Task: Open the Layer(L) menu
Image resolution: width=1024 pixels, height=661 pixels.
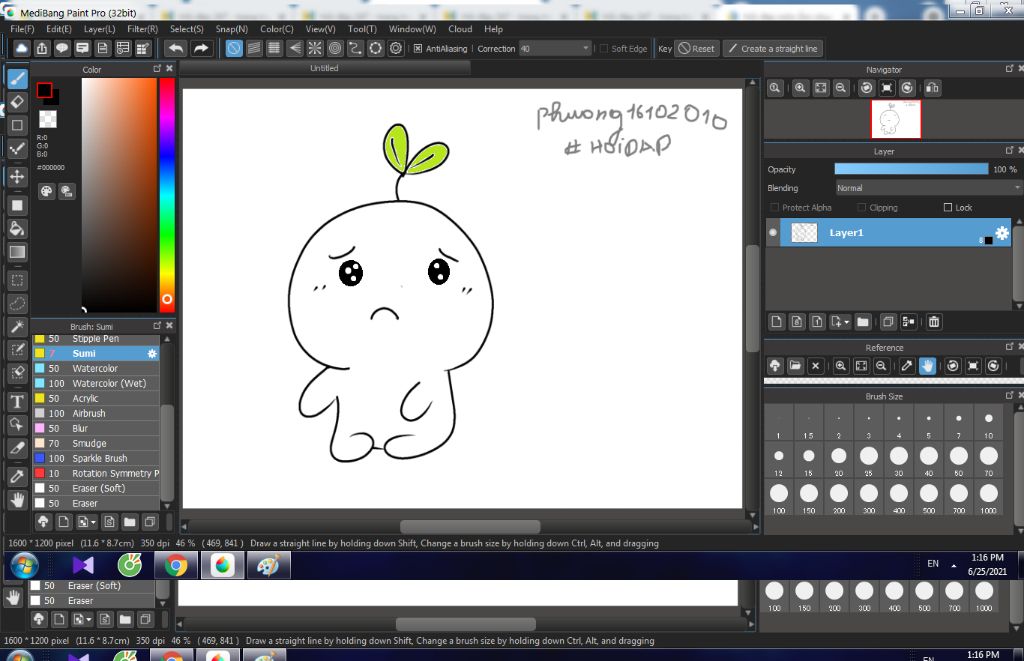Action: click(99, 29)
